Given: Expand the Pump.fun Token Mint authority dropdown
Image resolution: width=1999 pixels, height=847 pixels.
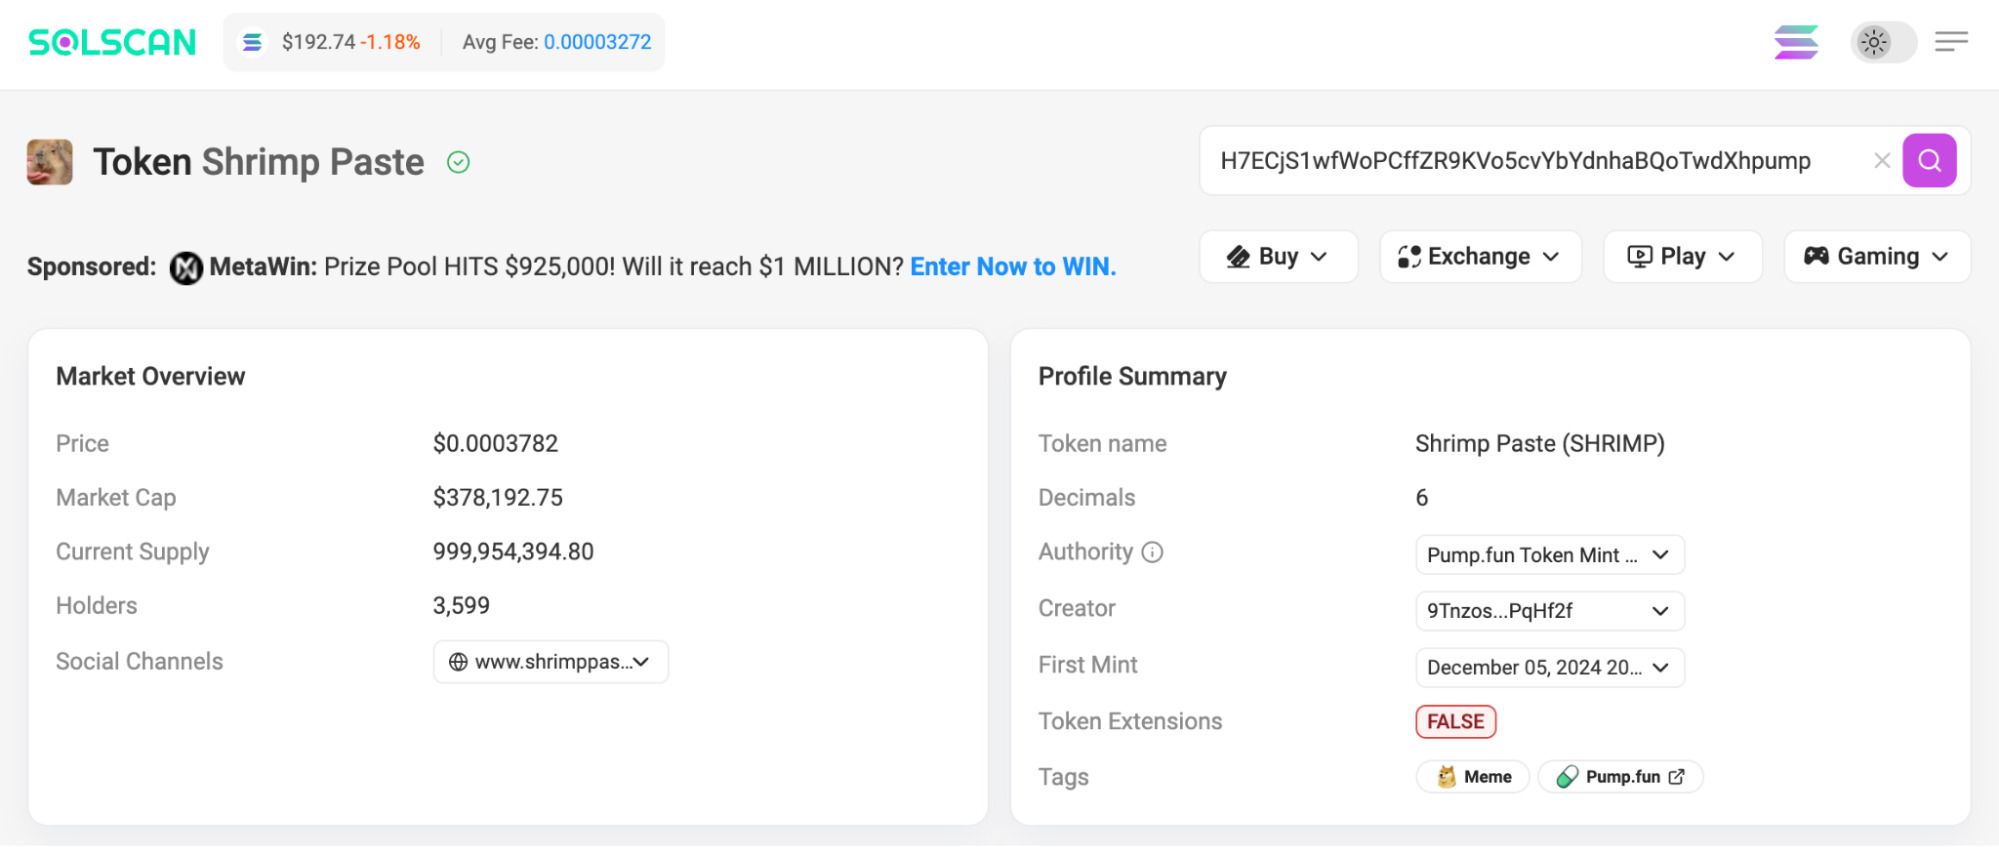Looking at the screenshot, I should tap(1549, 555).
